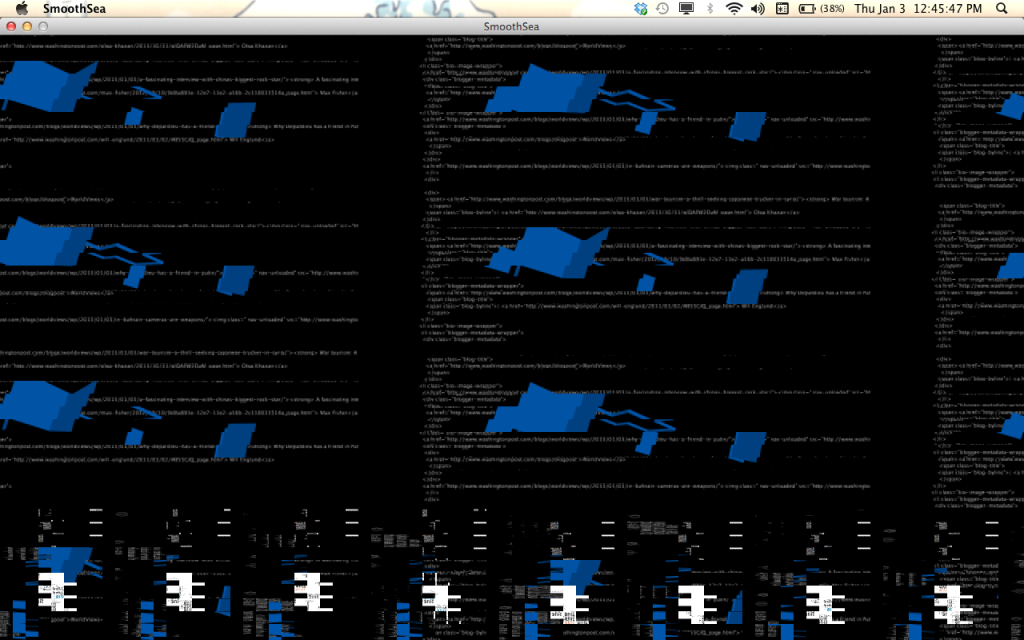
Task: Open the Wi-Fi status menu
Action: [734, 9]
